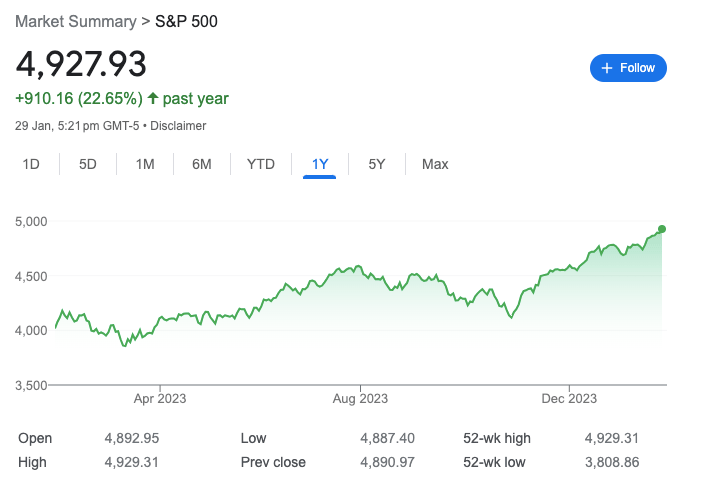This screenshot has width=705, height=482.
Task: Click the blue Follow button
Action: (x=628, y=68)
